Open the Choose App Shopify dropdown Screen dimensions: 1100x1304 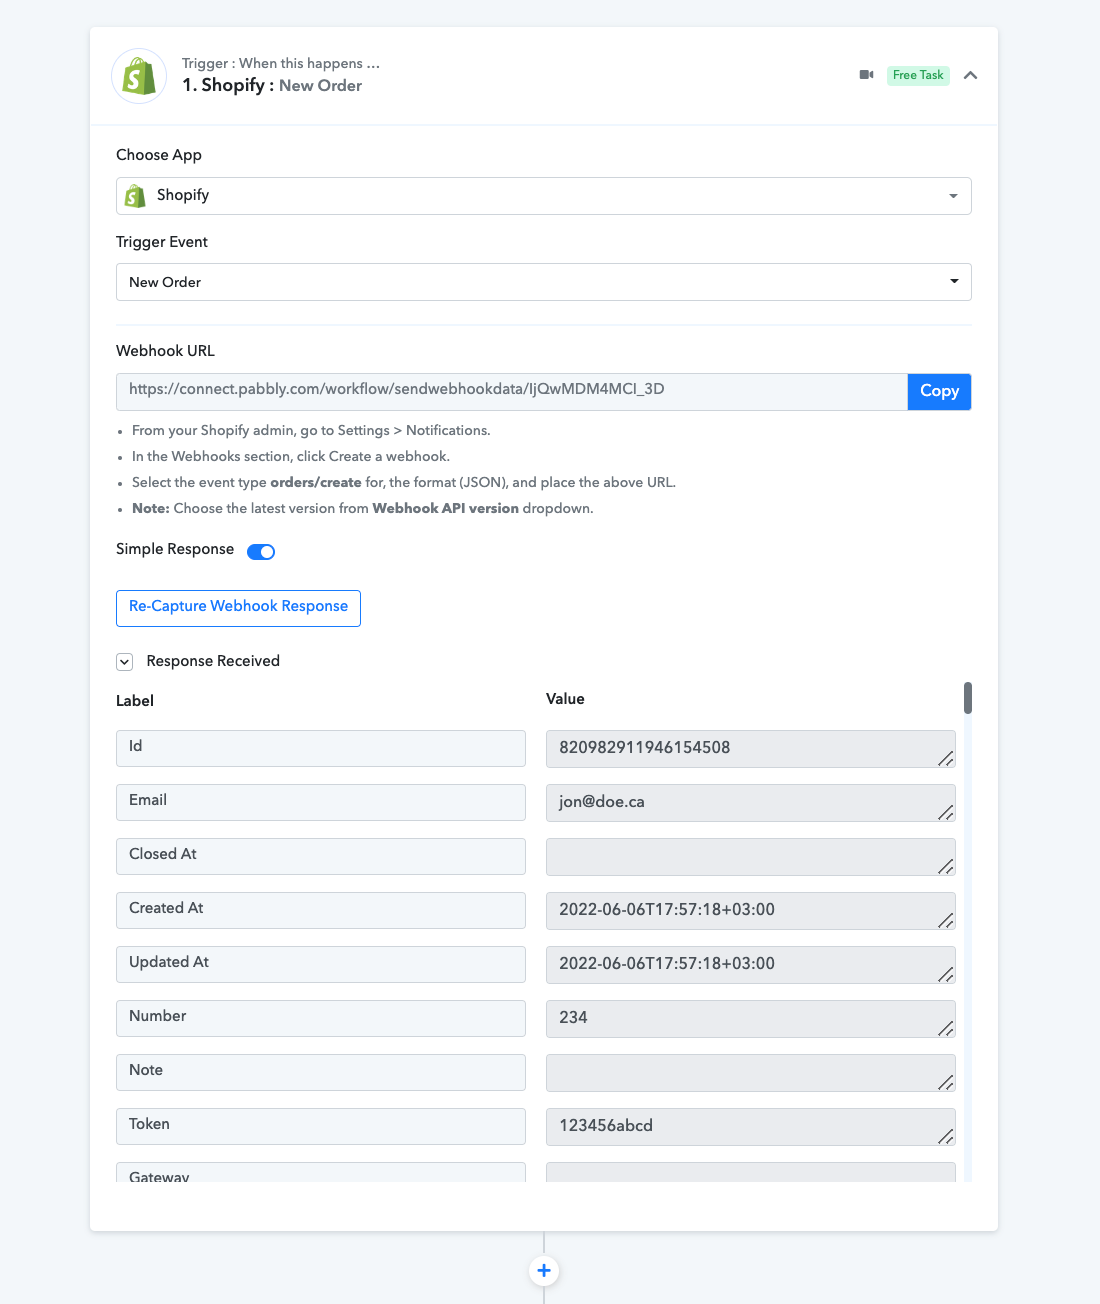tap(544, 196)
